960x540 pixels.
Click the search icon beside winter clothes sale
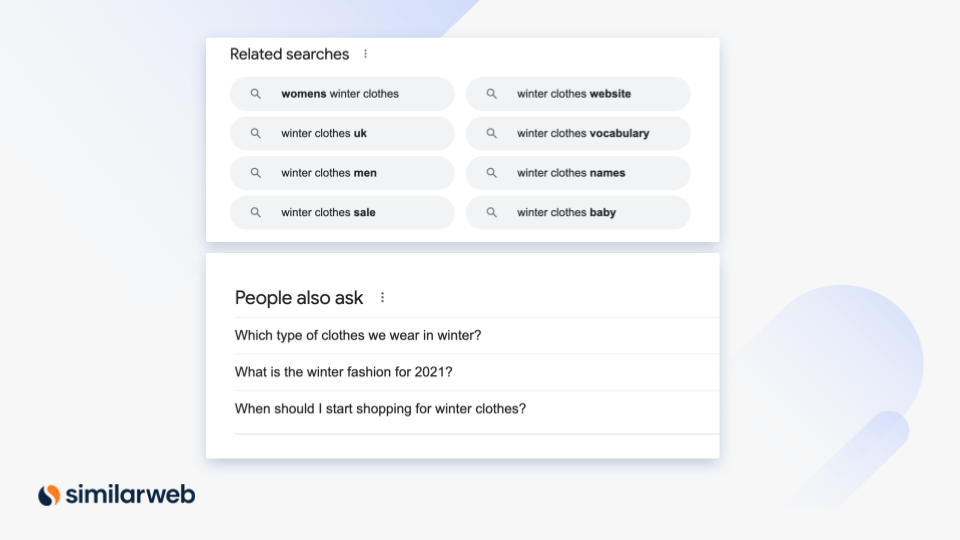coord(255,212)
